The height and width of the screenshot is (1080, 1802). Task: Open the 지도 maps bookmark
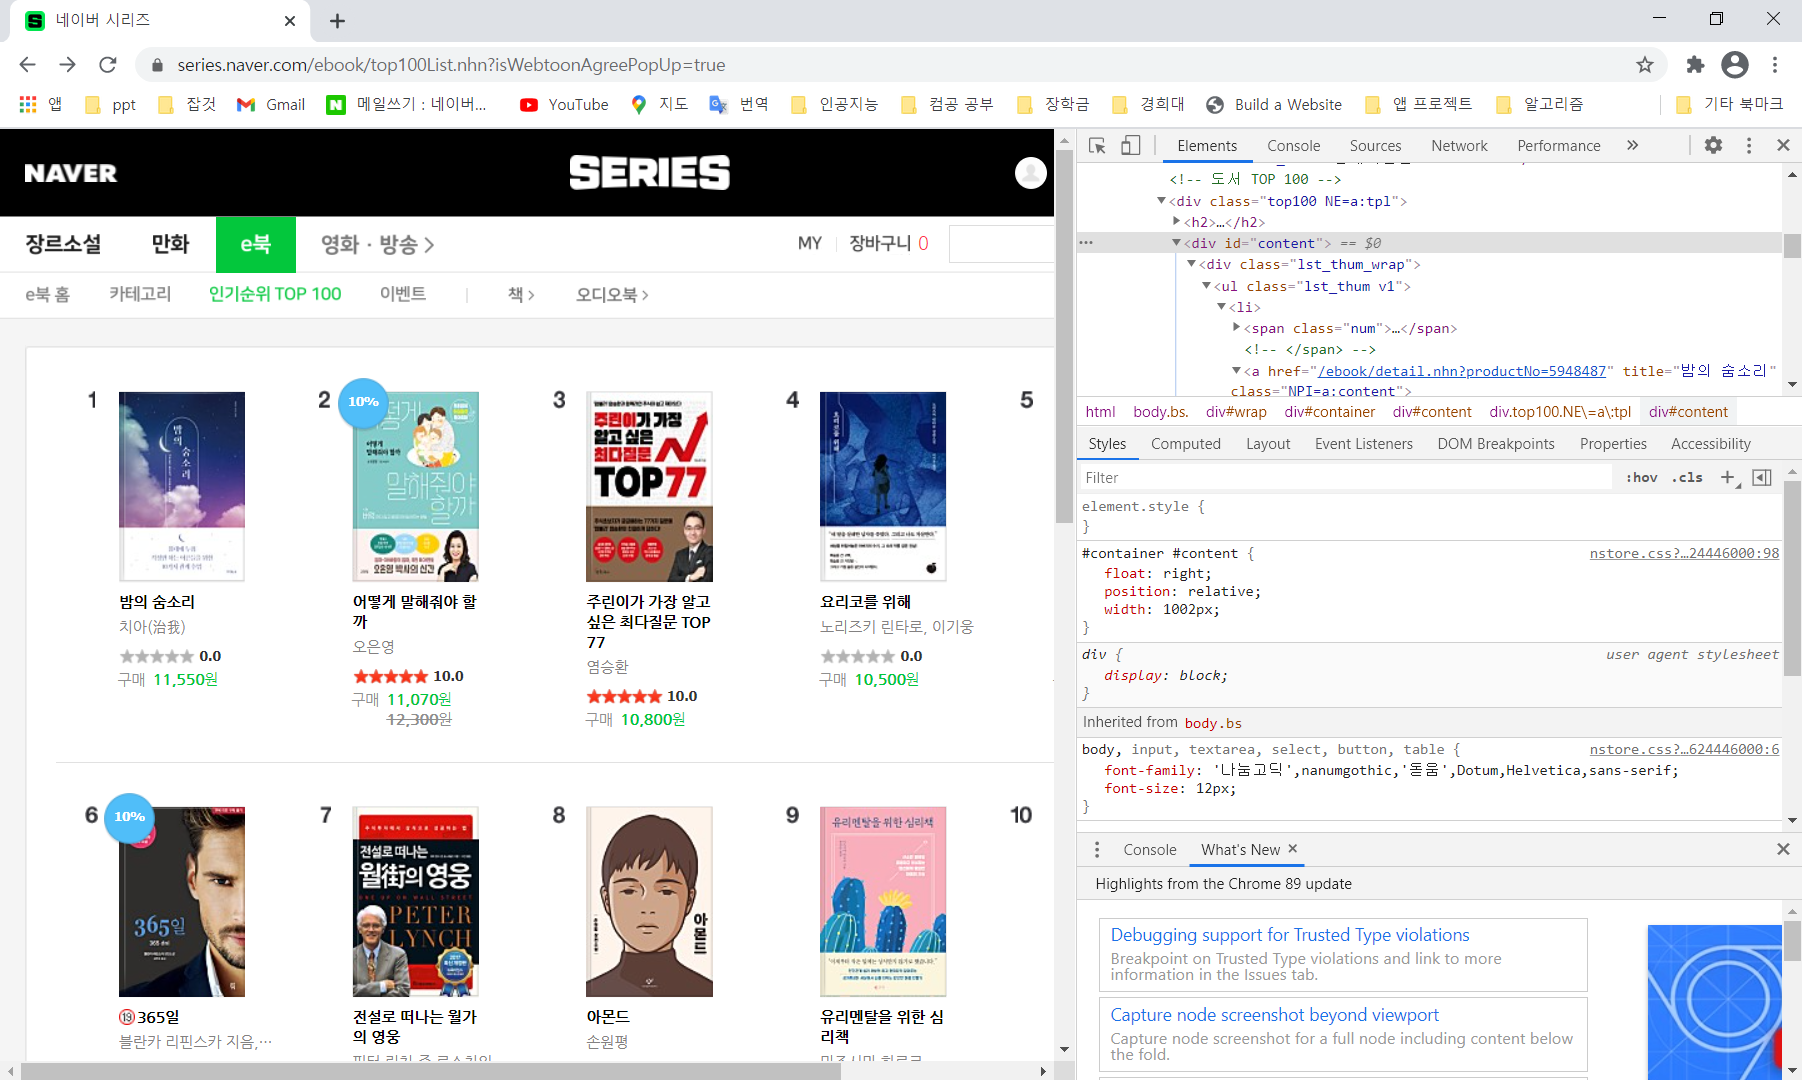pos(659,104)
